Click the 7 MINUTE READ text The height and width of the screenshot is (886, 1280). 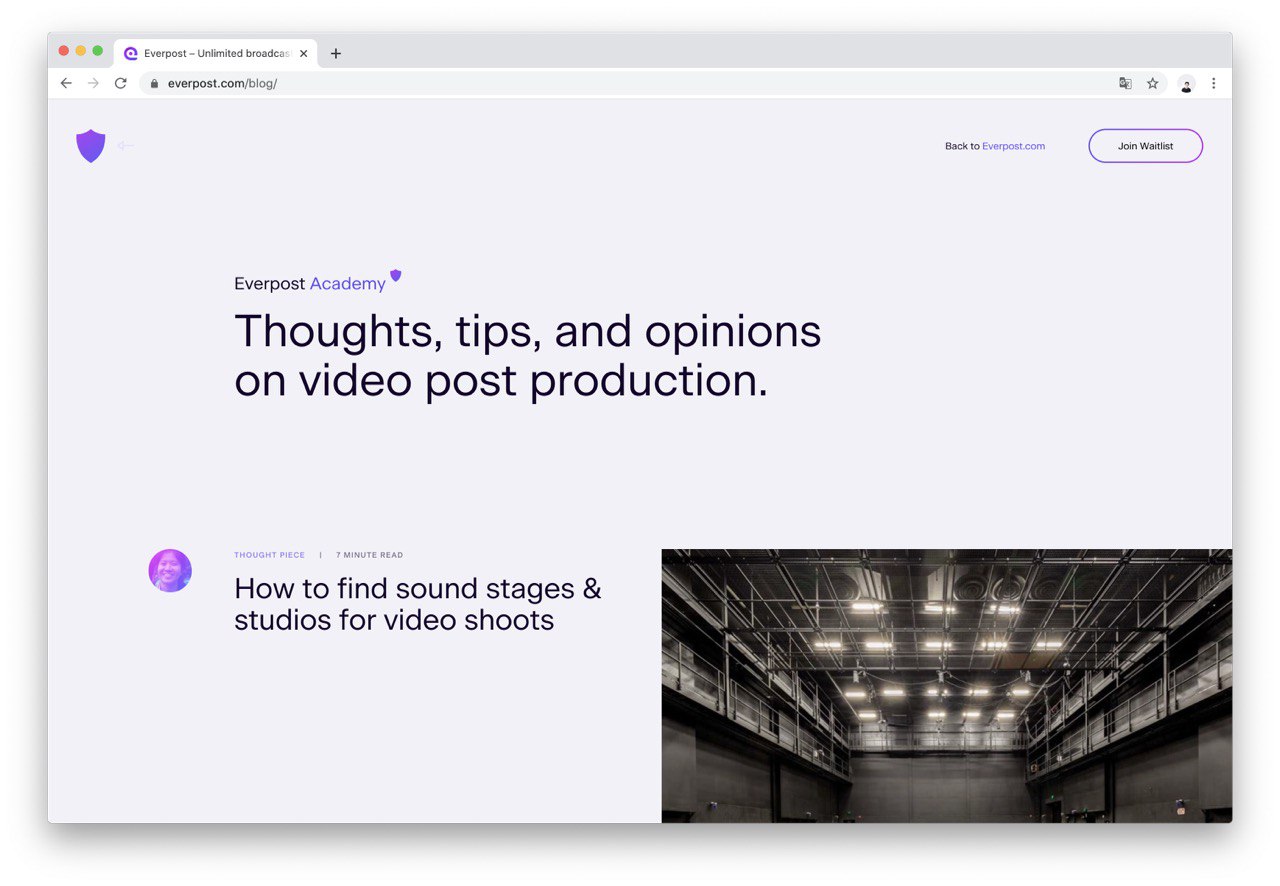pos(369,555)
